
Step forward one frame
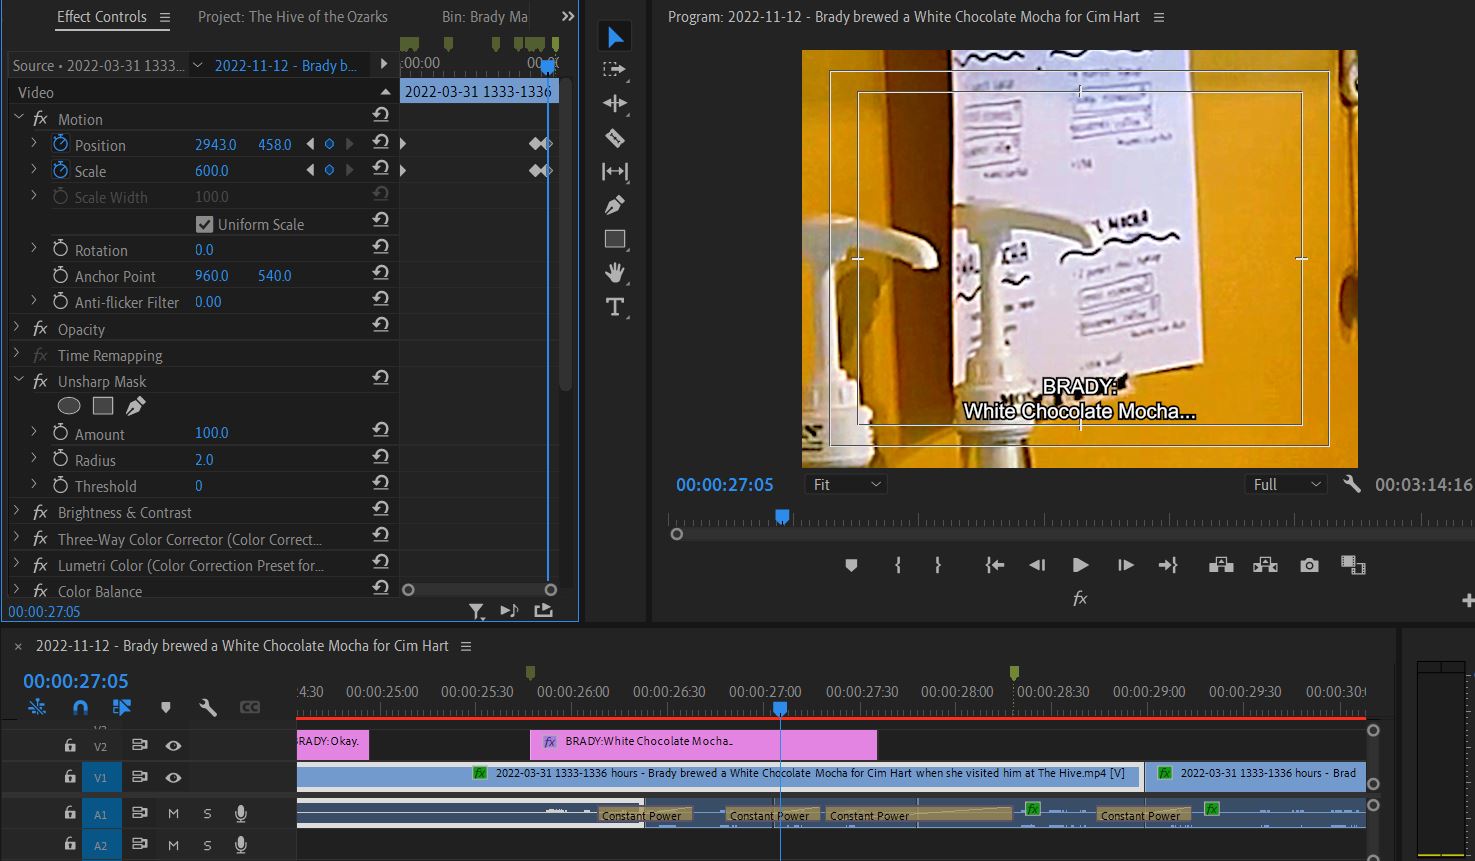click(1125, 565)
